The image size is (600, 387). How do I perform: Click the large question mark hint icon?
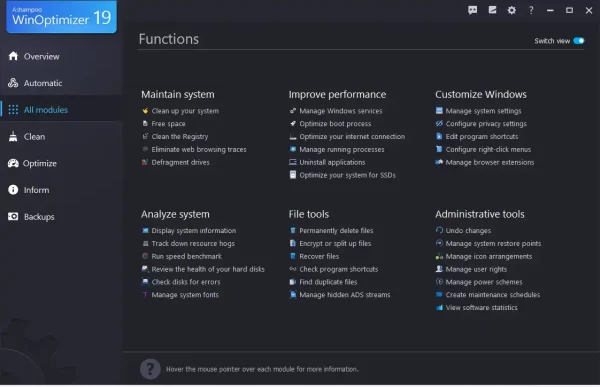[150, 369]
